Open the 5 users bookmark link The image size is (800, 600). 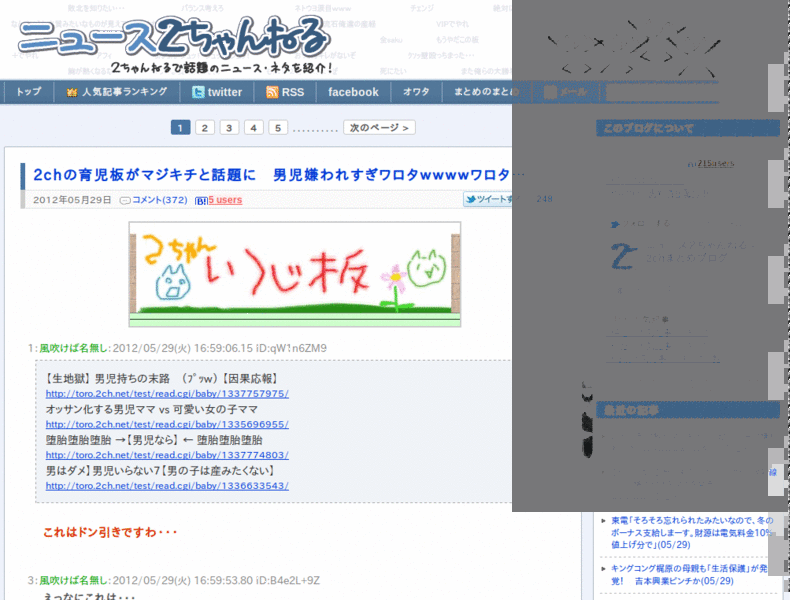[x=225, y=200]
